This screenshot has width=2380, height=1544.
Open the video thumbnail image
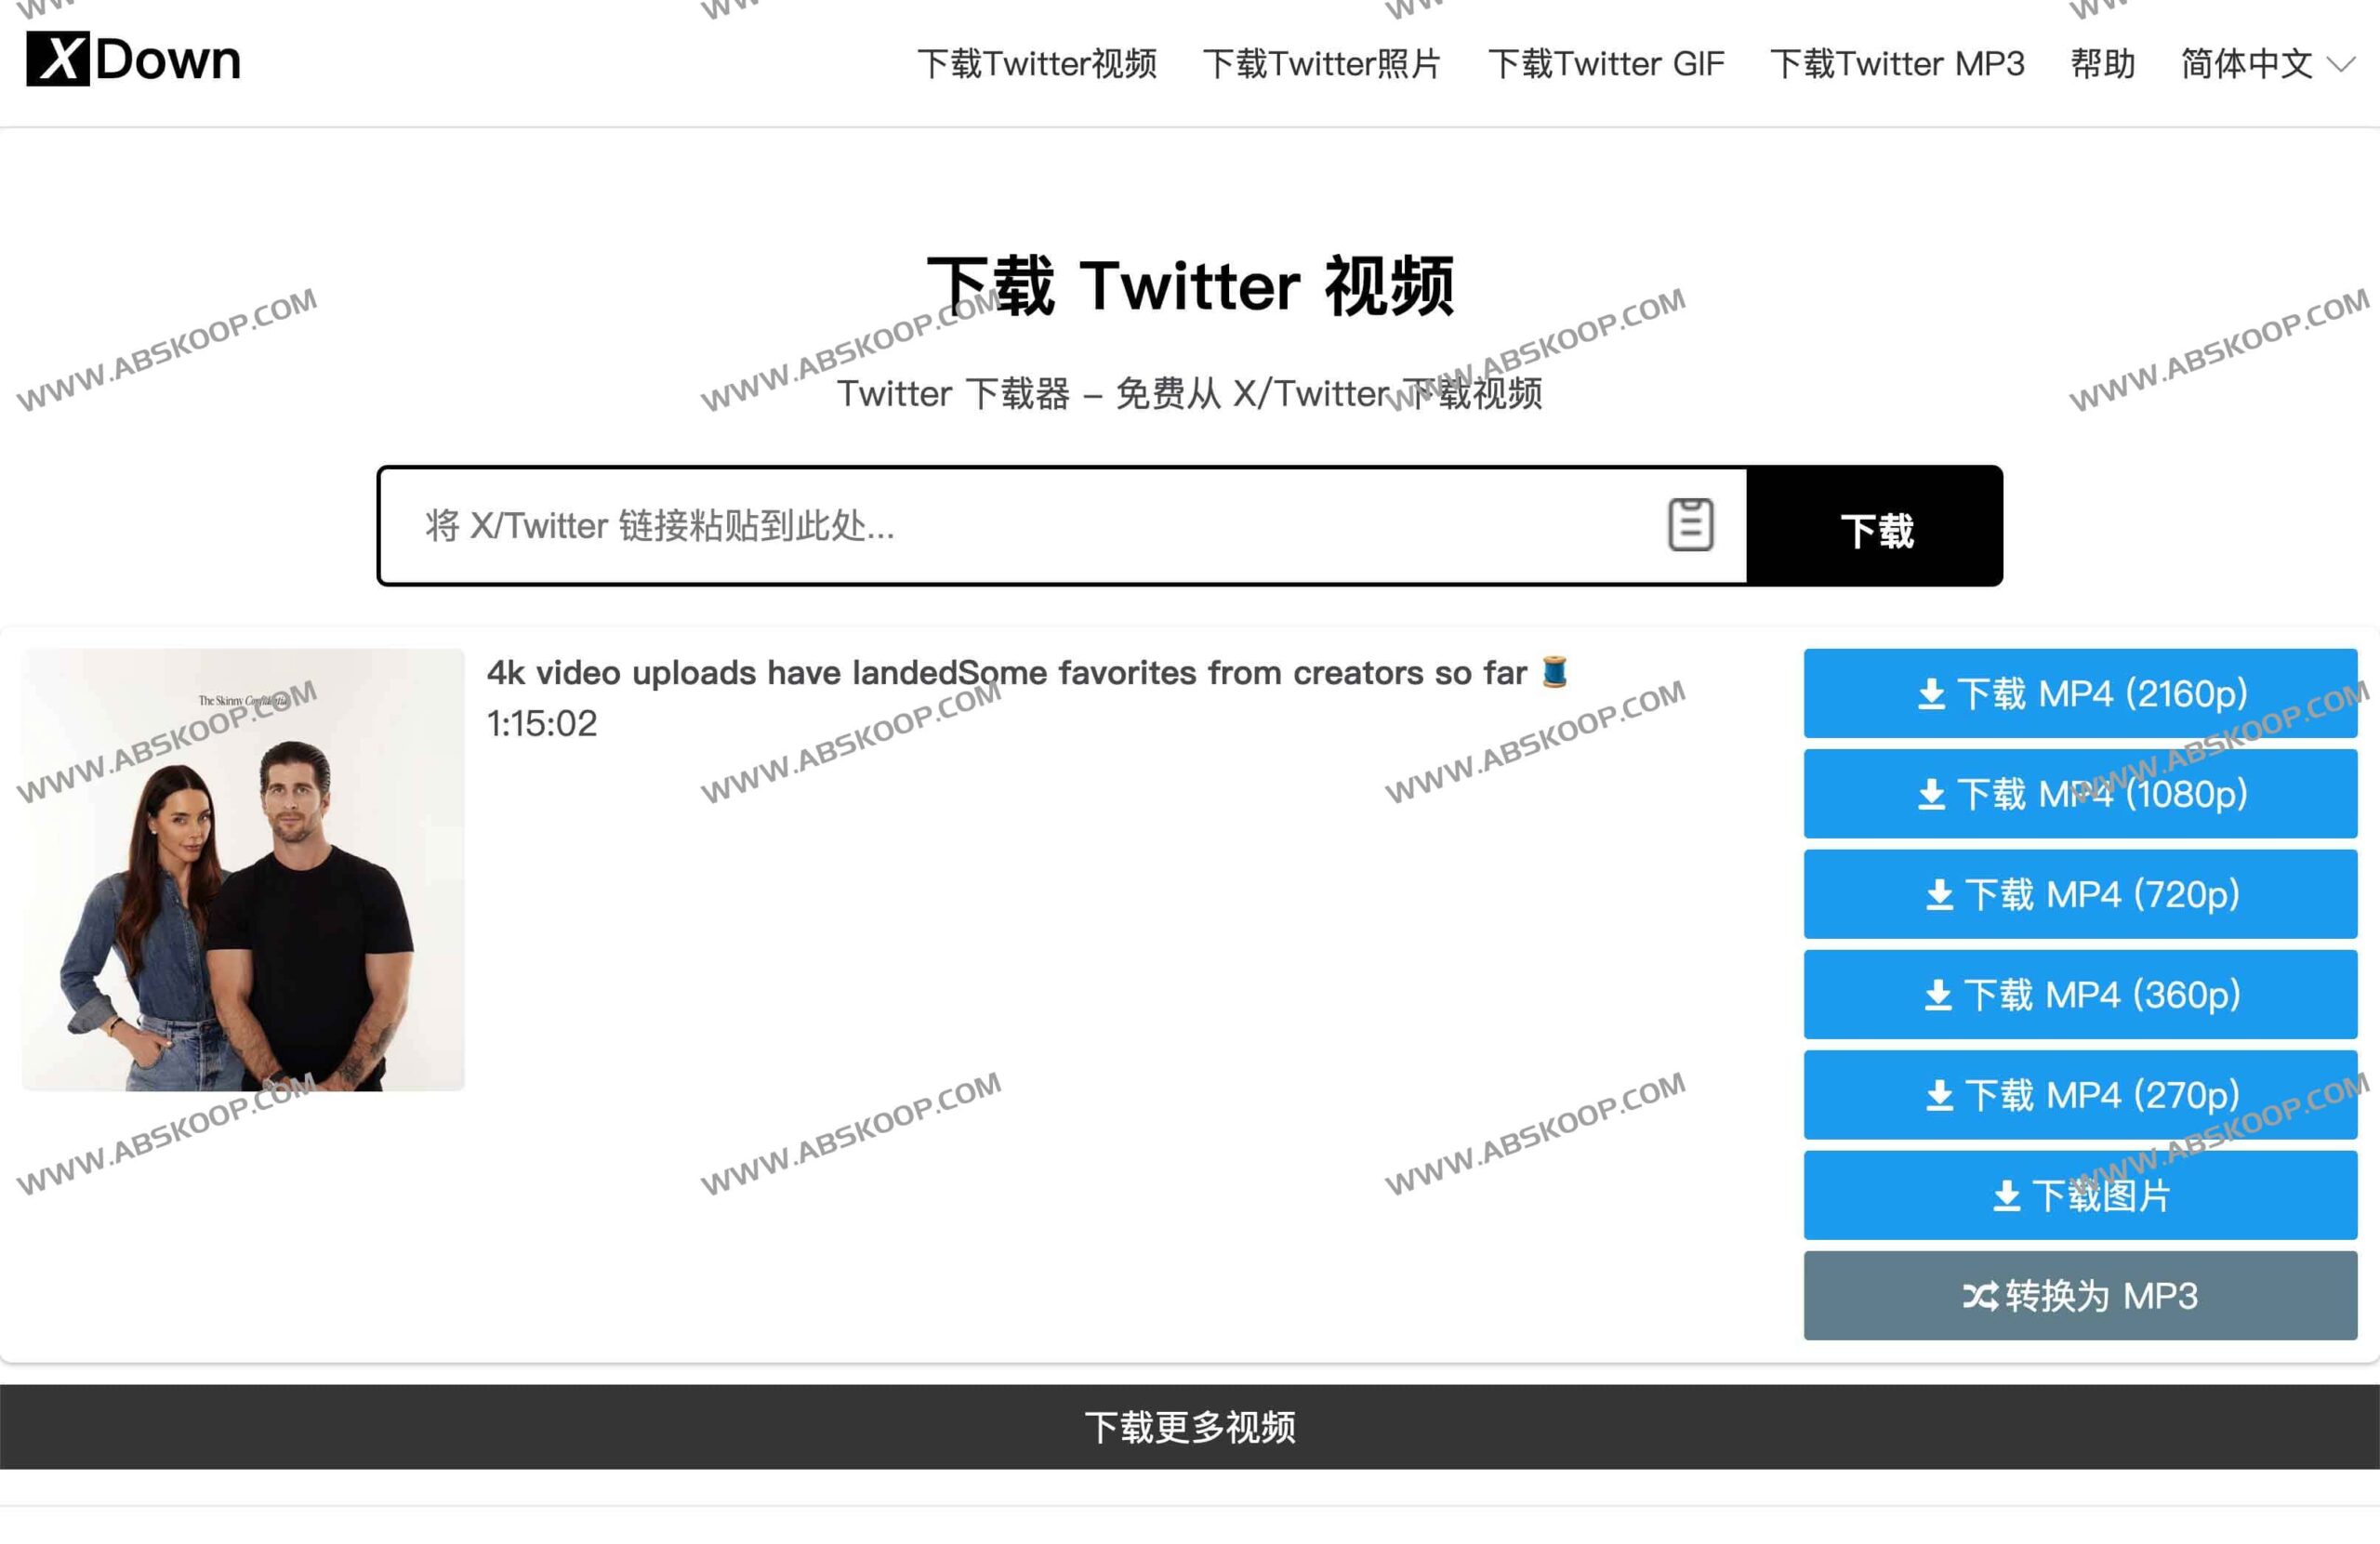[x=243, y=870]
